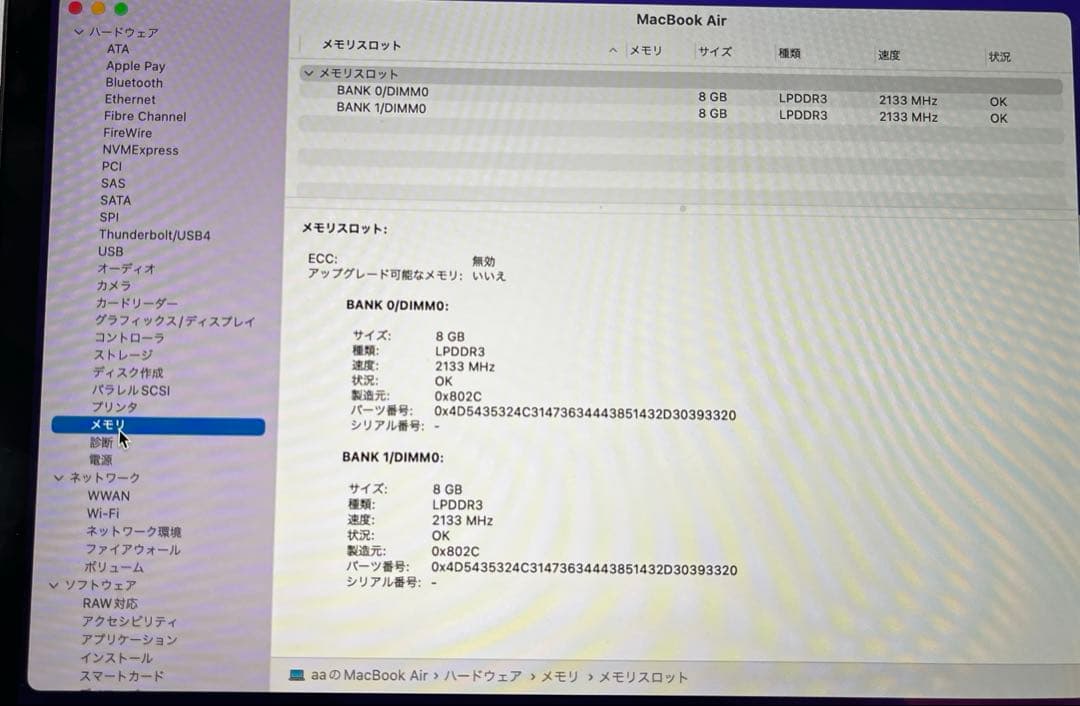Click the sort arrow on the メモリ column

(612, 49)
